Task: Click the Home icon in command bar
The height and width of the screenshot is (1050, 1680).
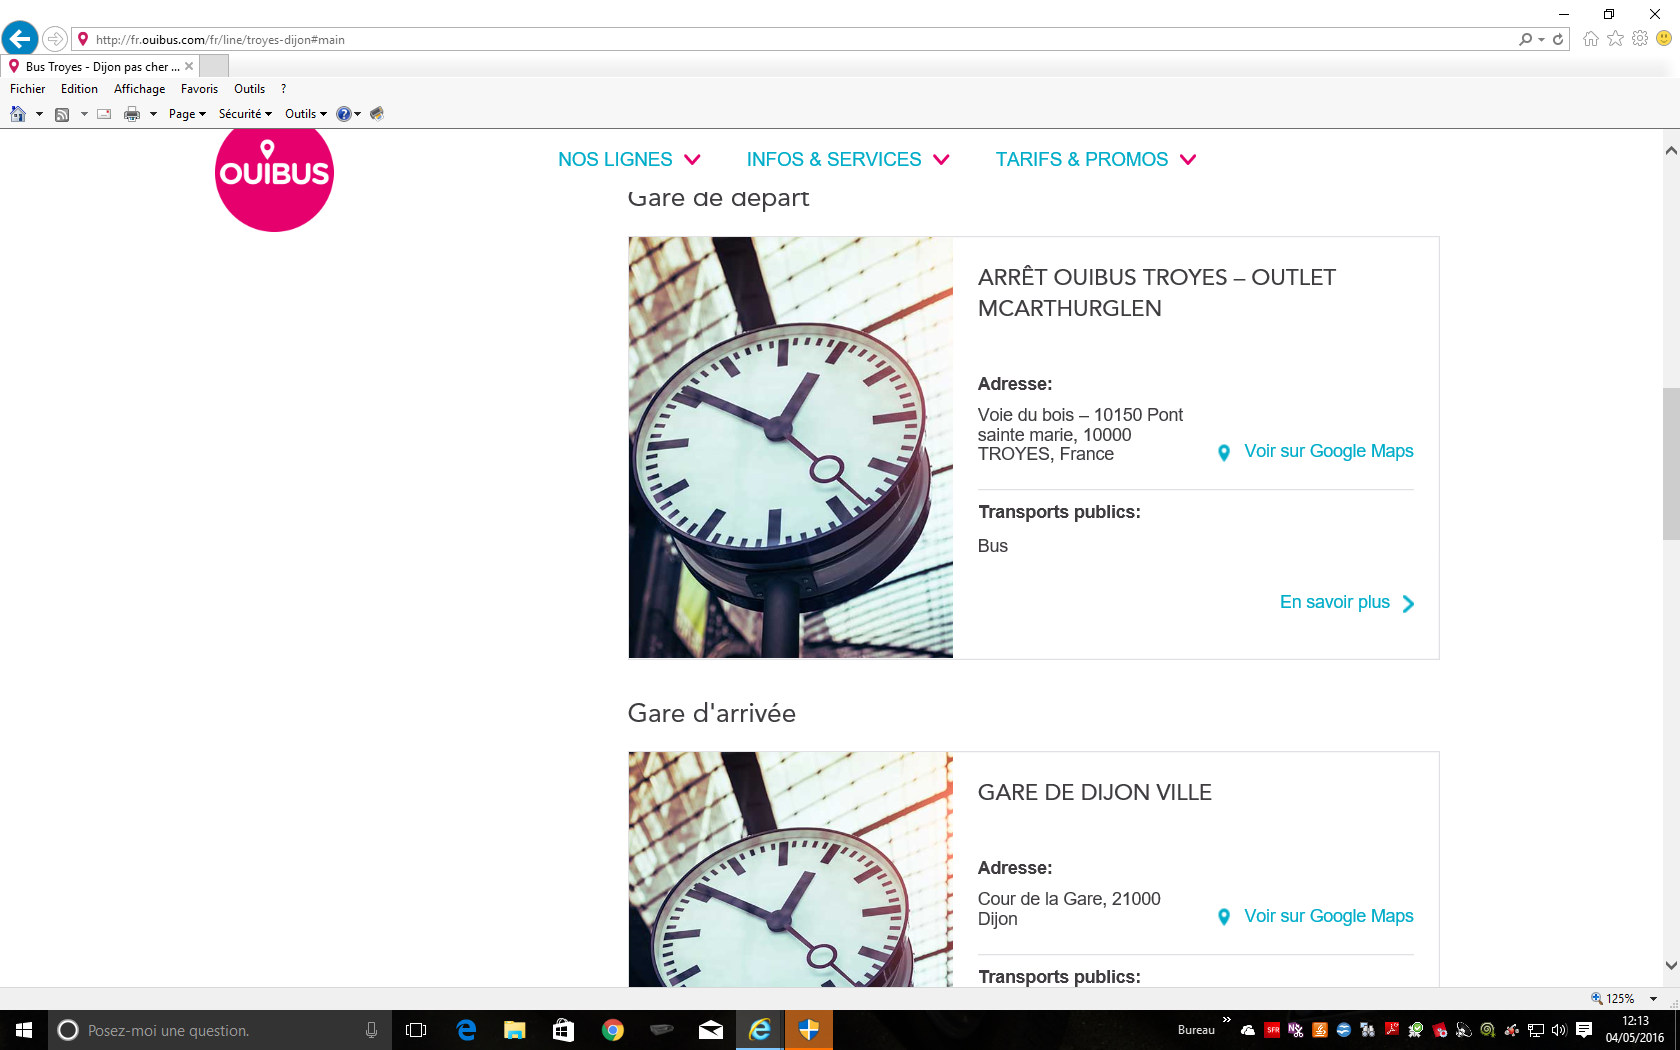Action: click(18, 114)
